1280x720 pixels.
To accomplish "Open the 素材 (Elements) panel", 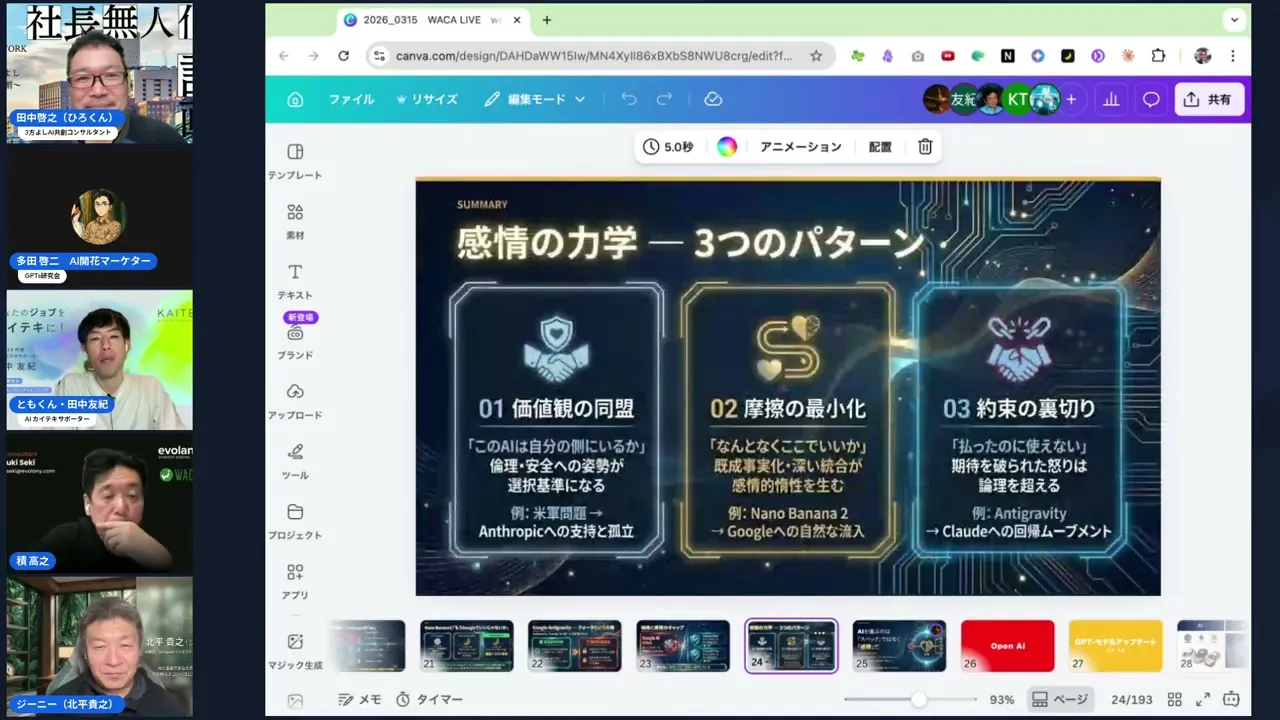I will point(295,220).
